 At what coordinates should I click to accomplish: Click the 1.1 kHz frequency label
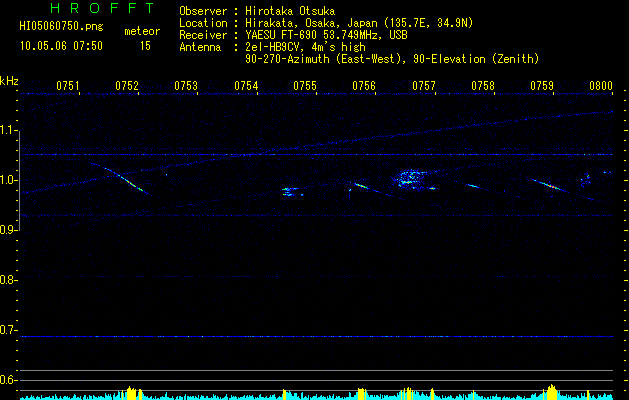pos(8,130)
